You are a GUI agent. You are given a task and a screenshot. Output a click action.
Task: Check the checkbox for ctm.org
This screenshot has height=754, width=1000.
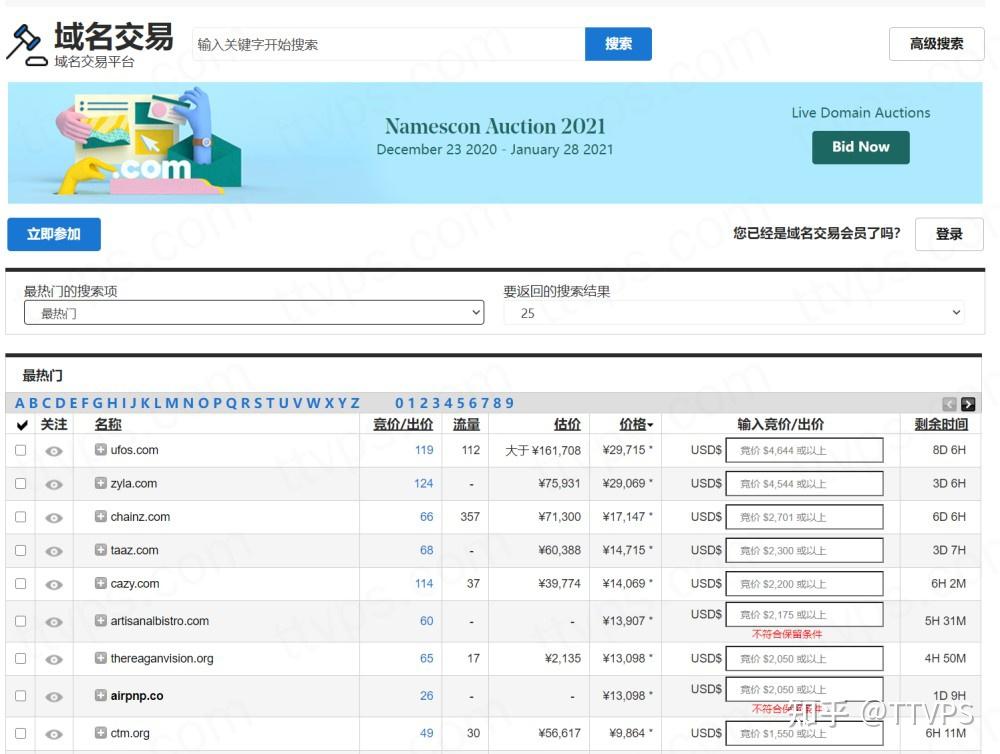(20, 734)
